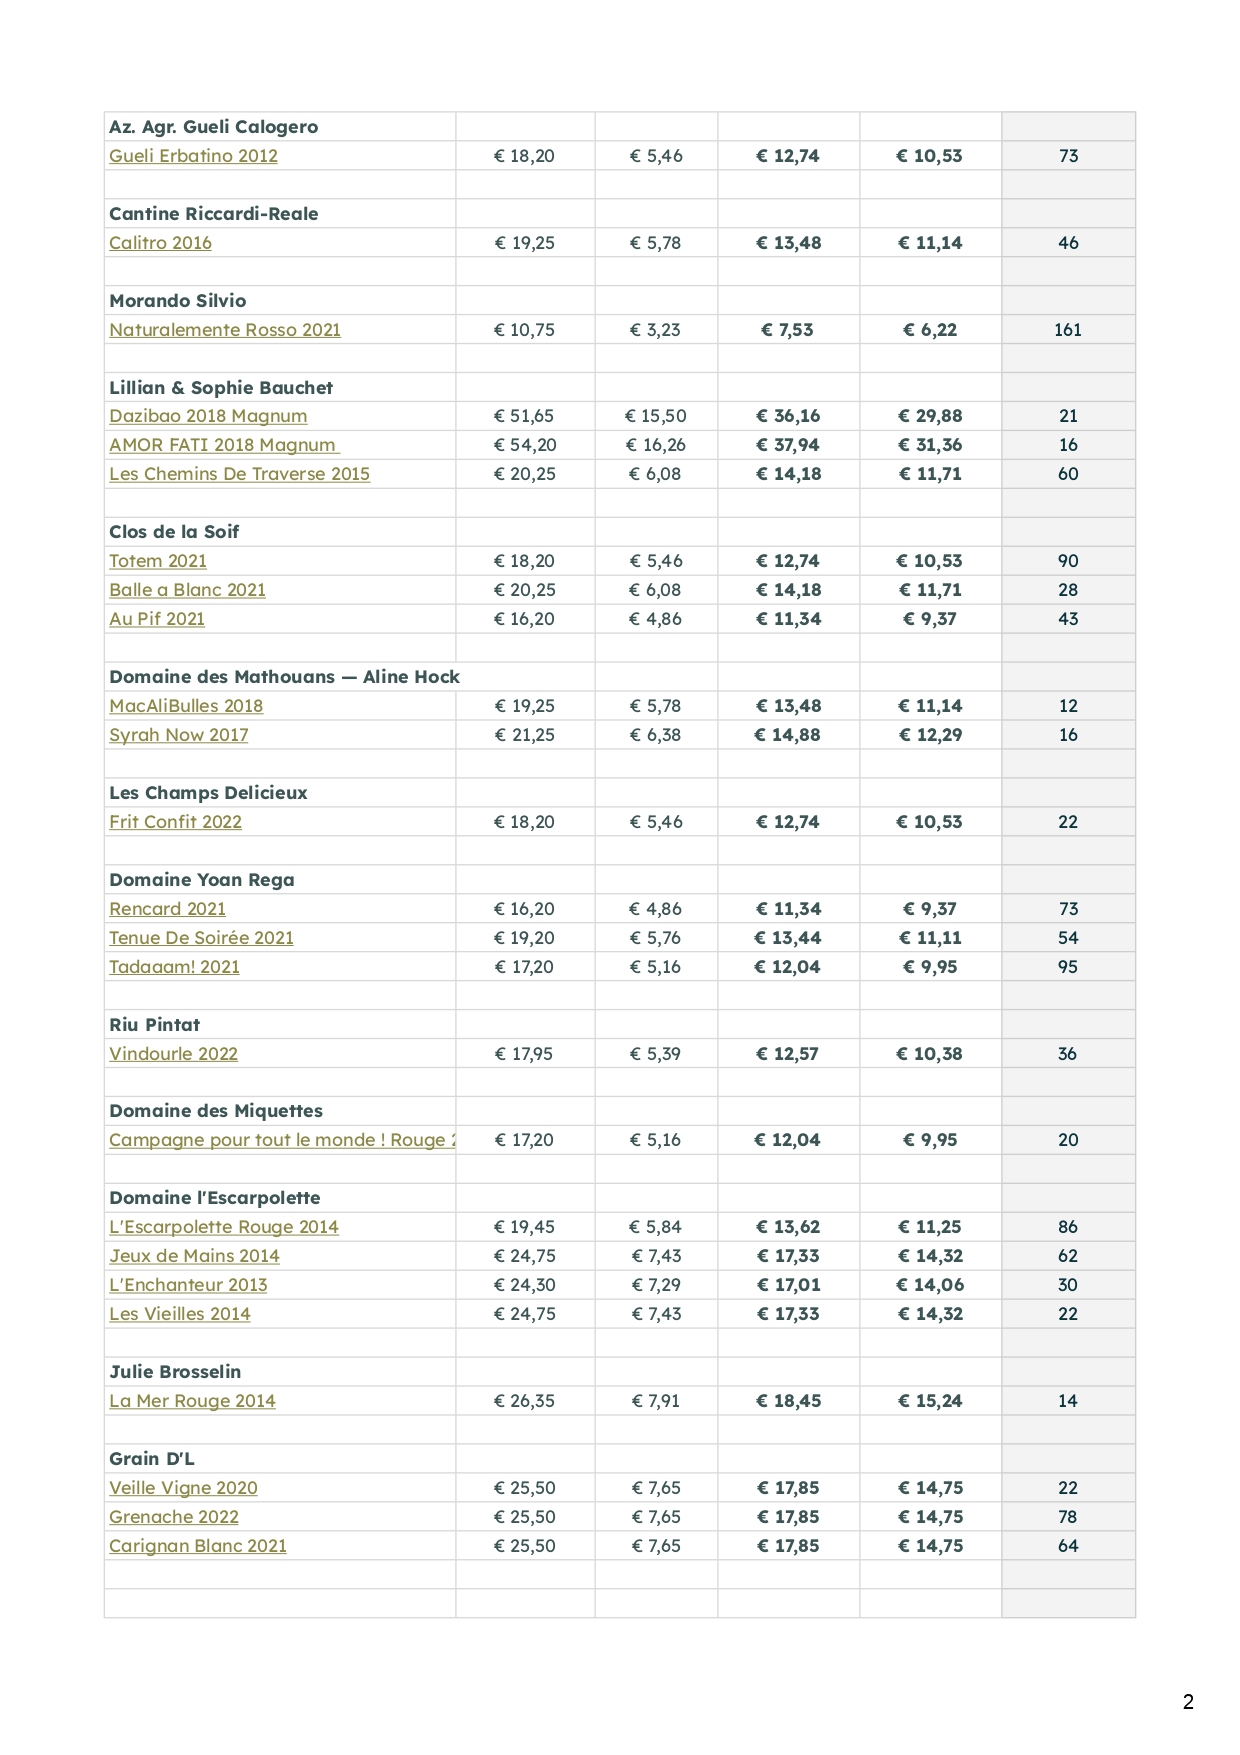Screen dimensions: 1240x1755
Task: Click the € 26,35 price of La Mer Rouge
Action: [x=525, y=1401]
